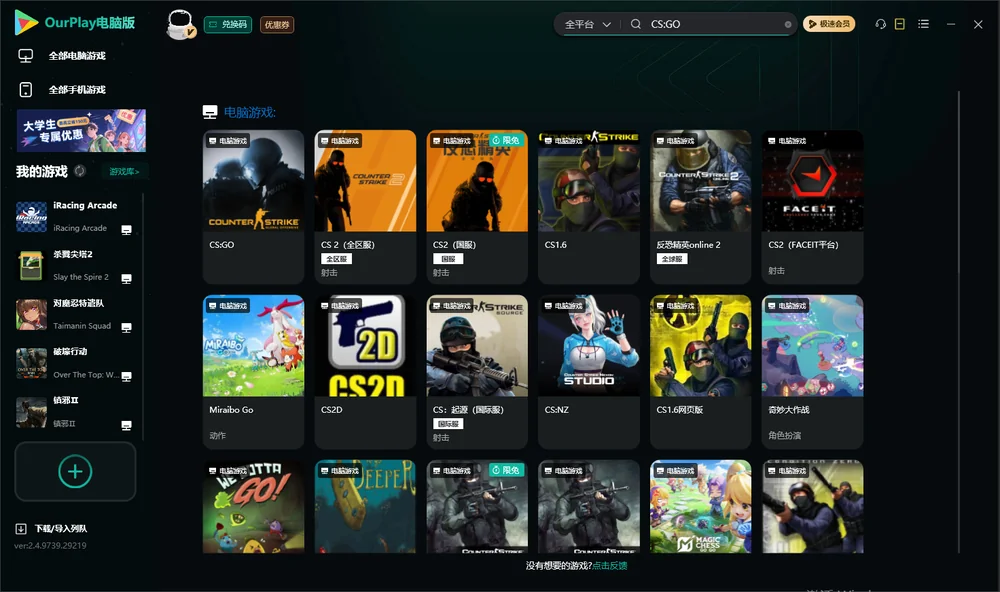The width and height of the screenshot is (1000, 592).
Task: Open the 奇妙大作战 game card
Action: pyautogui.click(x=812, y=371)
